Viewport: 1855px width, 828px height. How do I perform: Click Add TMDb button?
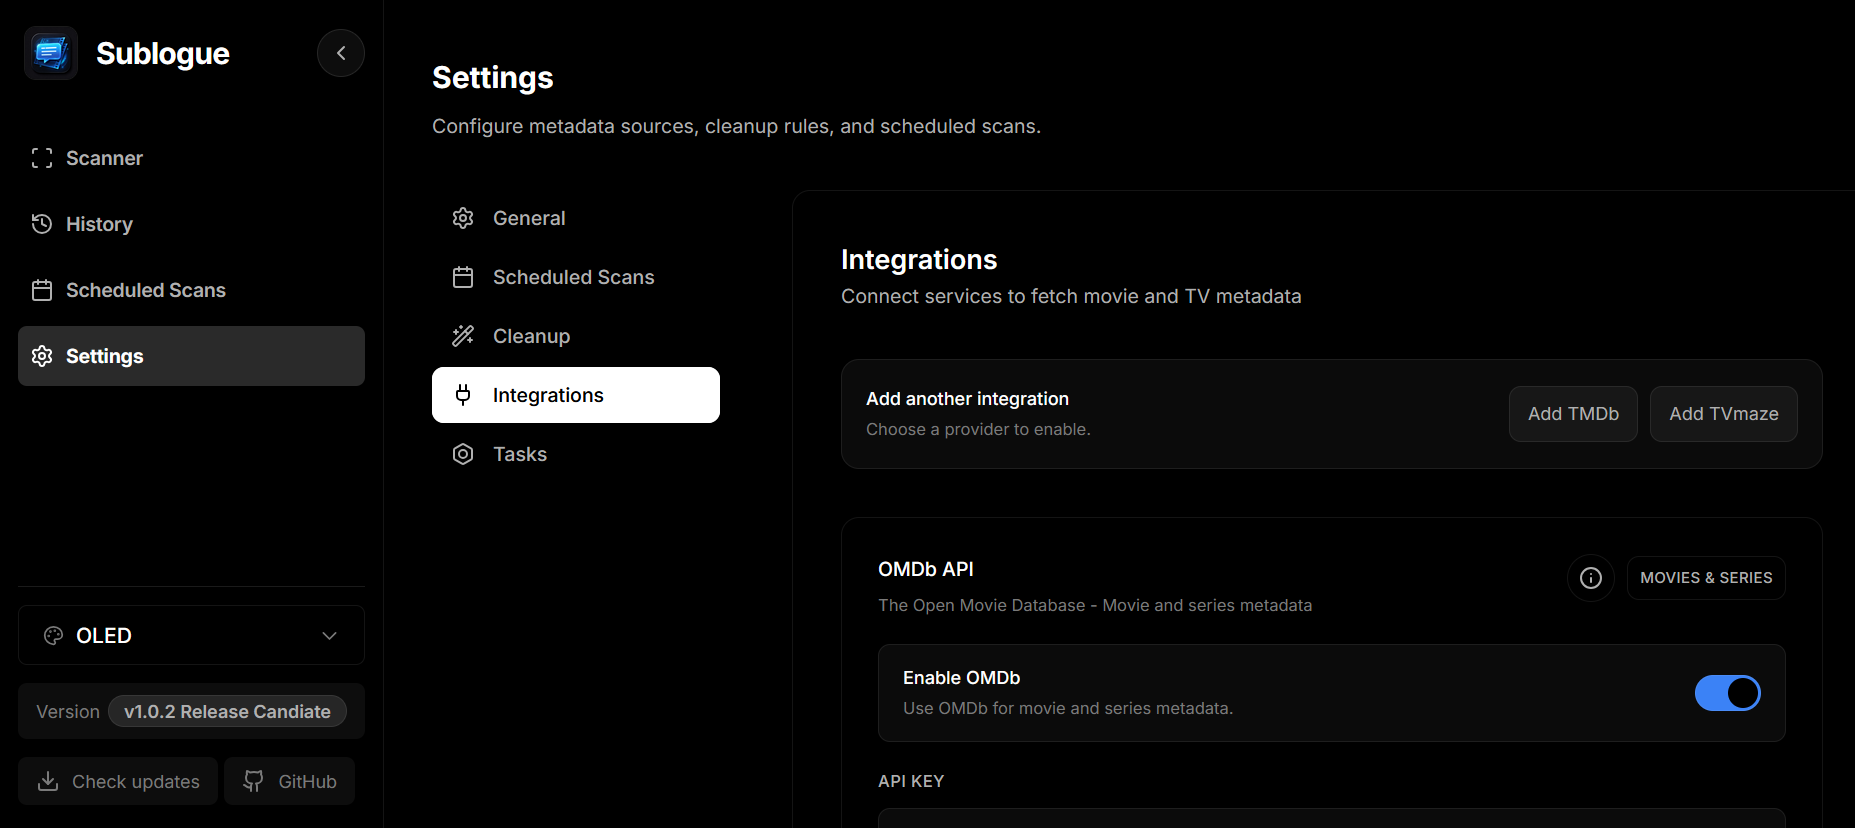tap(1573, 414)
